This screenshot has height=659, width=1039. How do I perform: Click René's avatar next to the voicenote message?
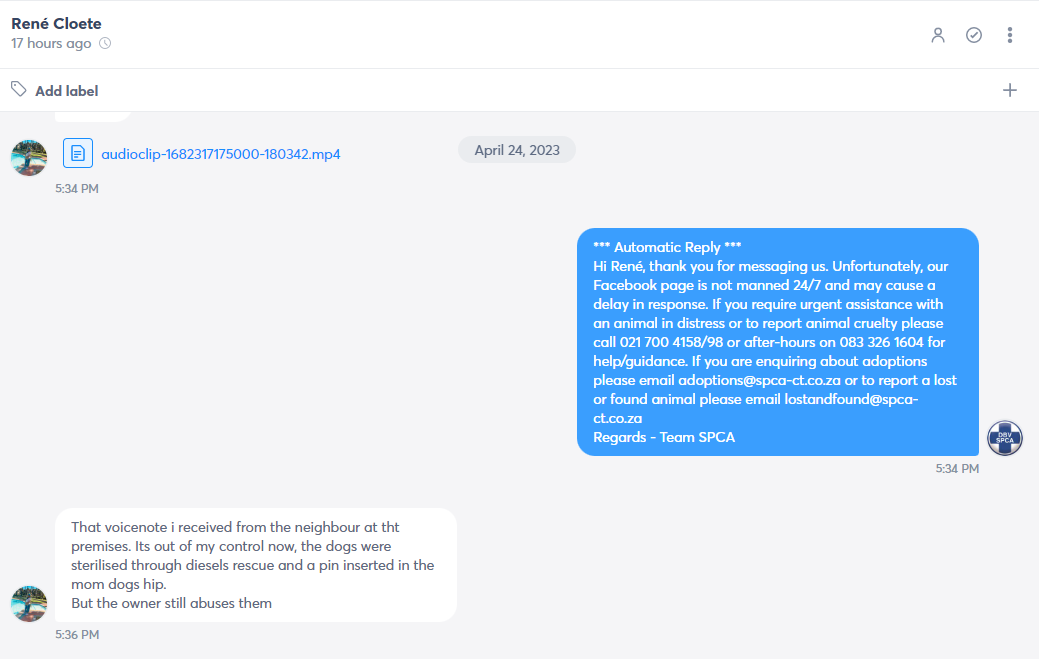coord(28,603)
